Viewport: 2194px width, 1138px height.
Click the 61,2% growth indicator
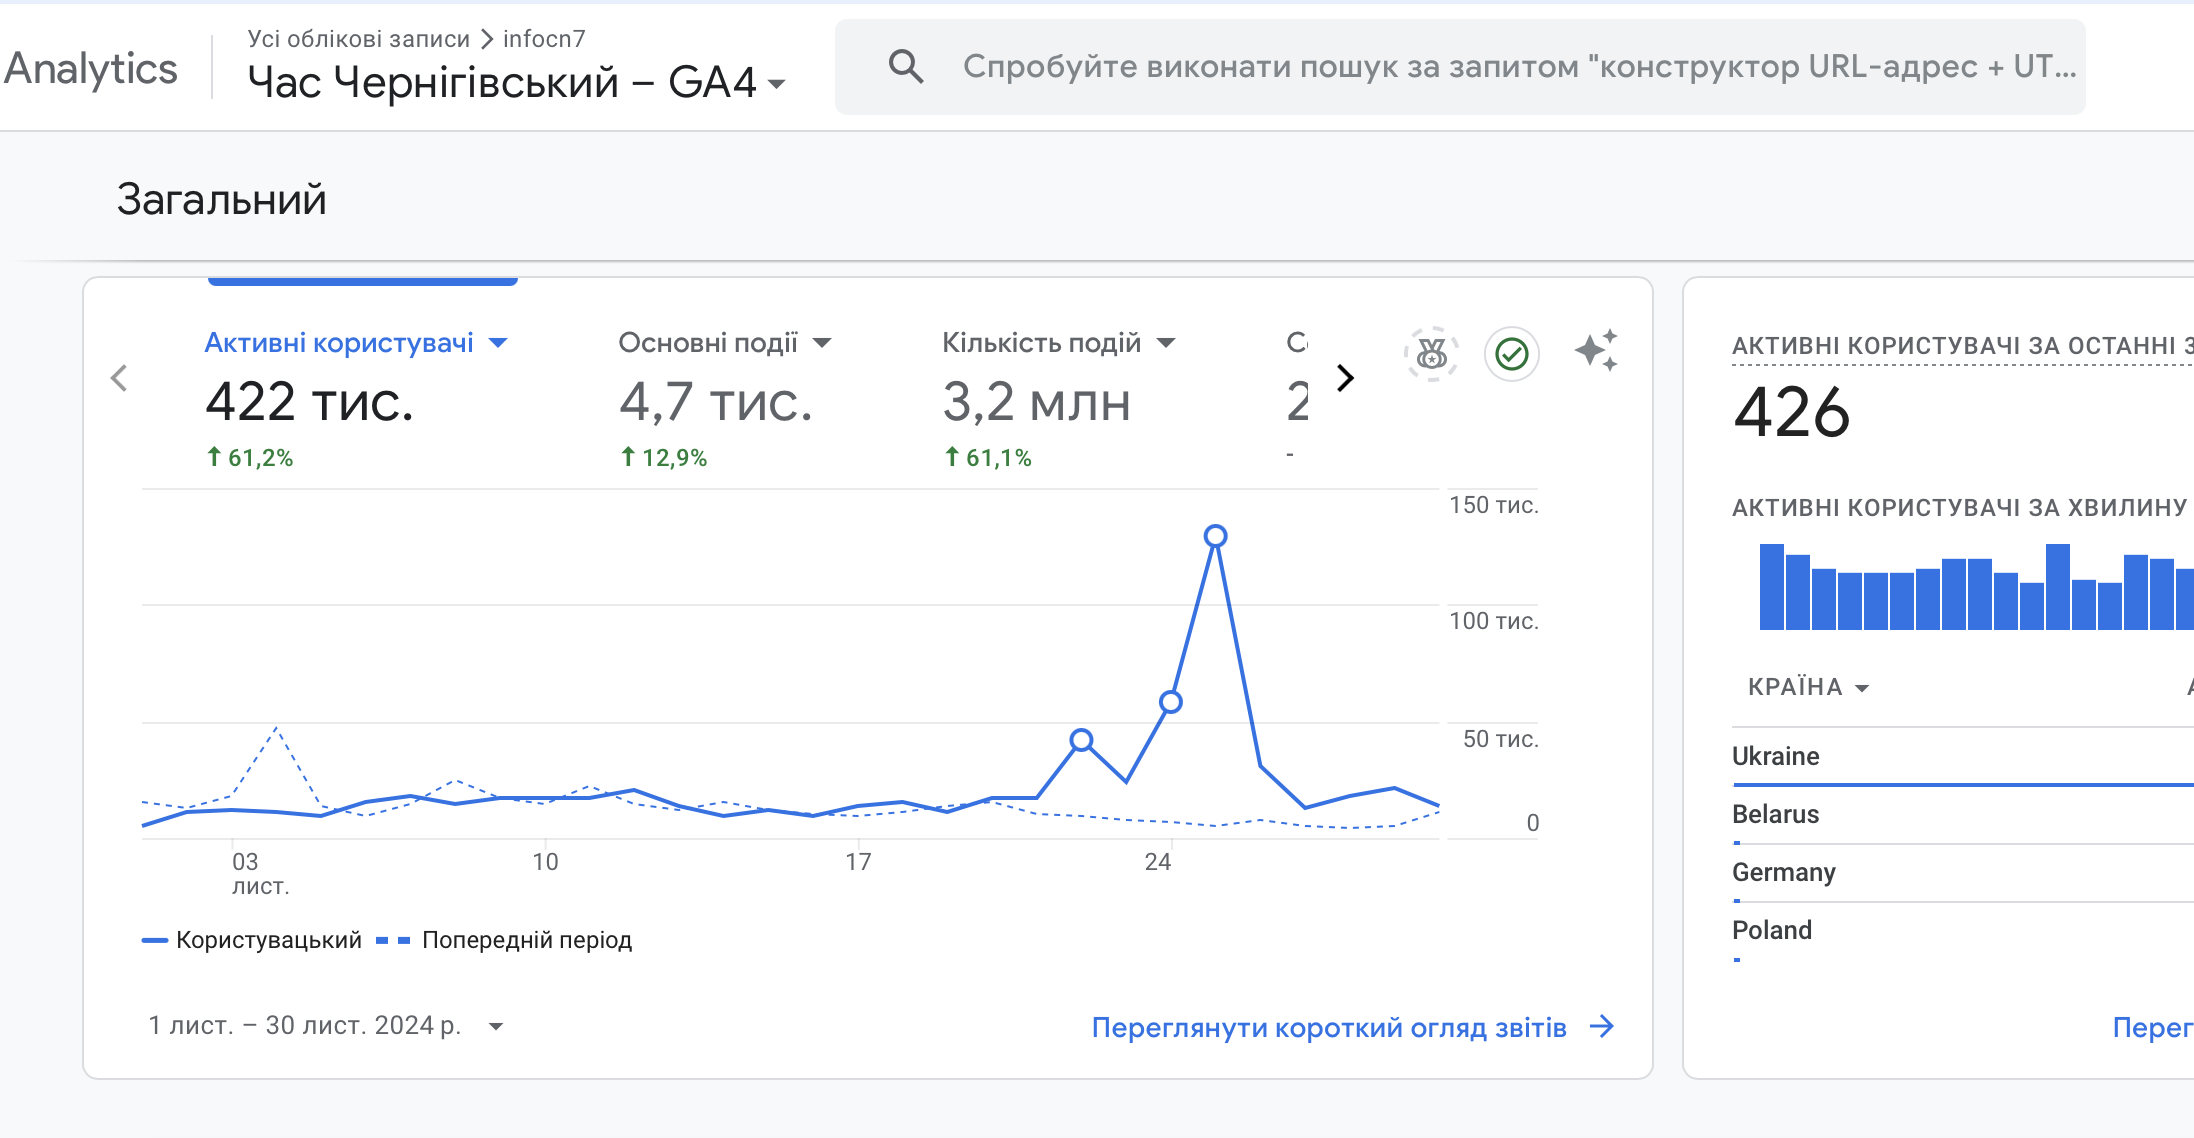250,458
